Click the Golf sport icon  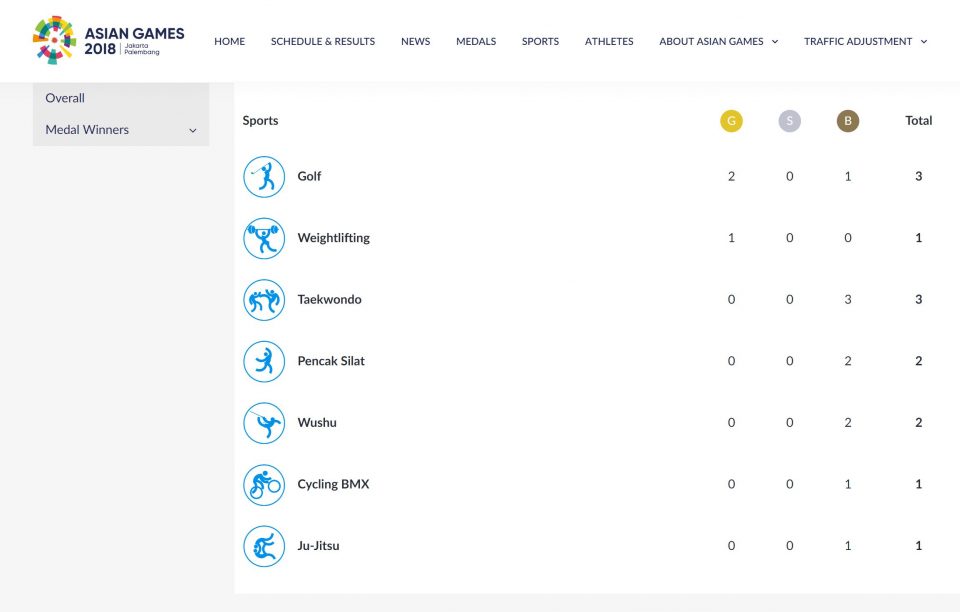click(x=264, y=177)
